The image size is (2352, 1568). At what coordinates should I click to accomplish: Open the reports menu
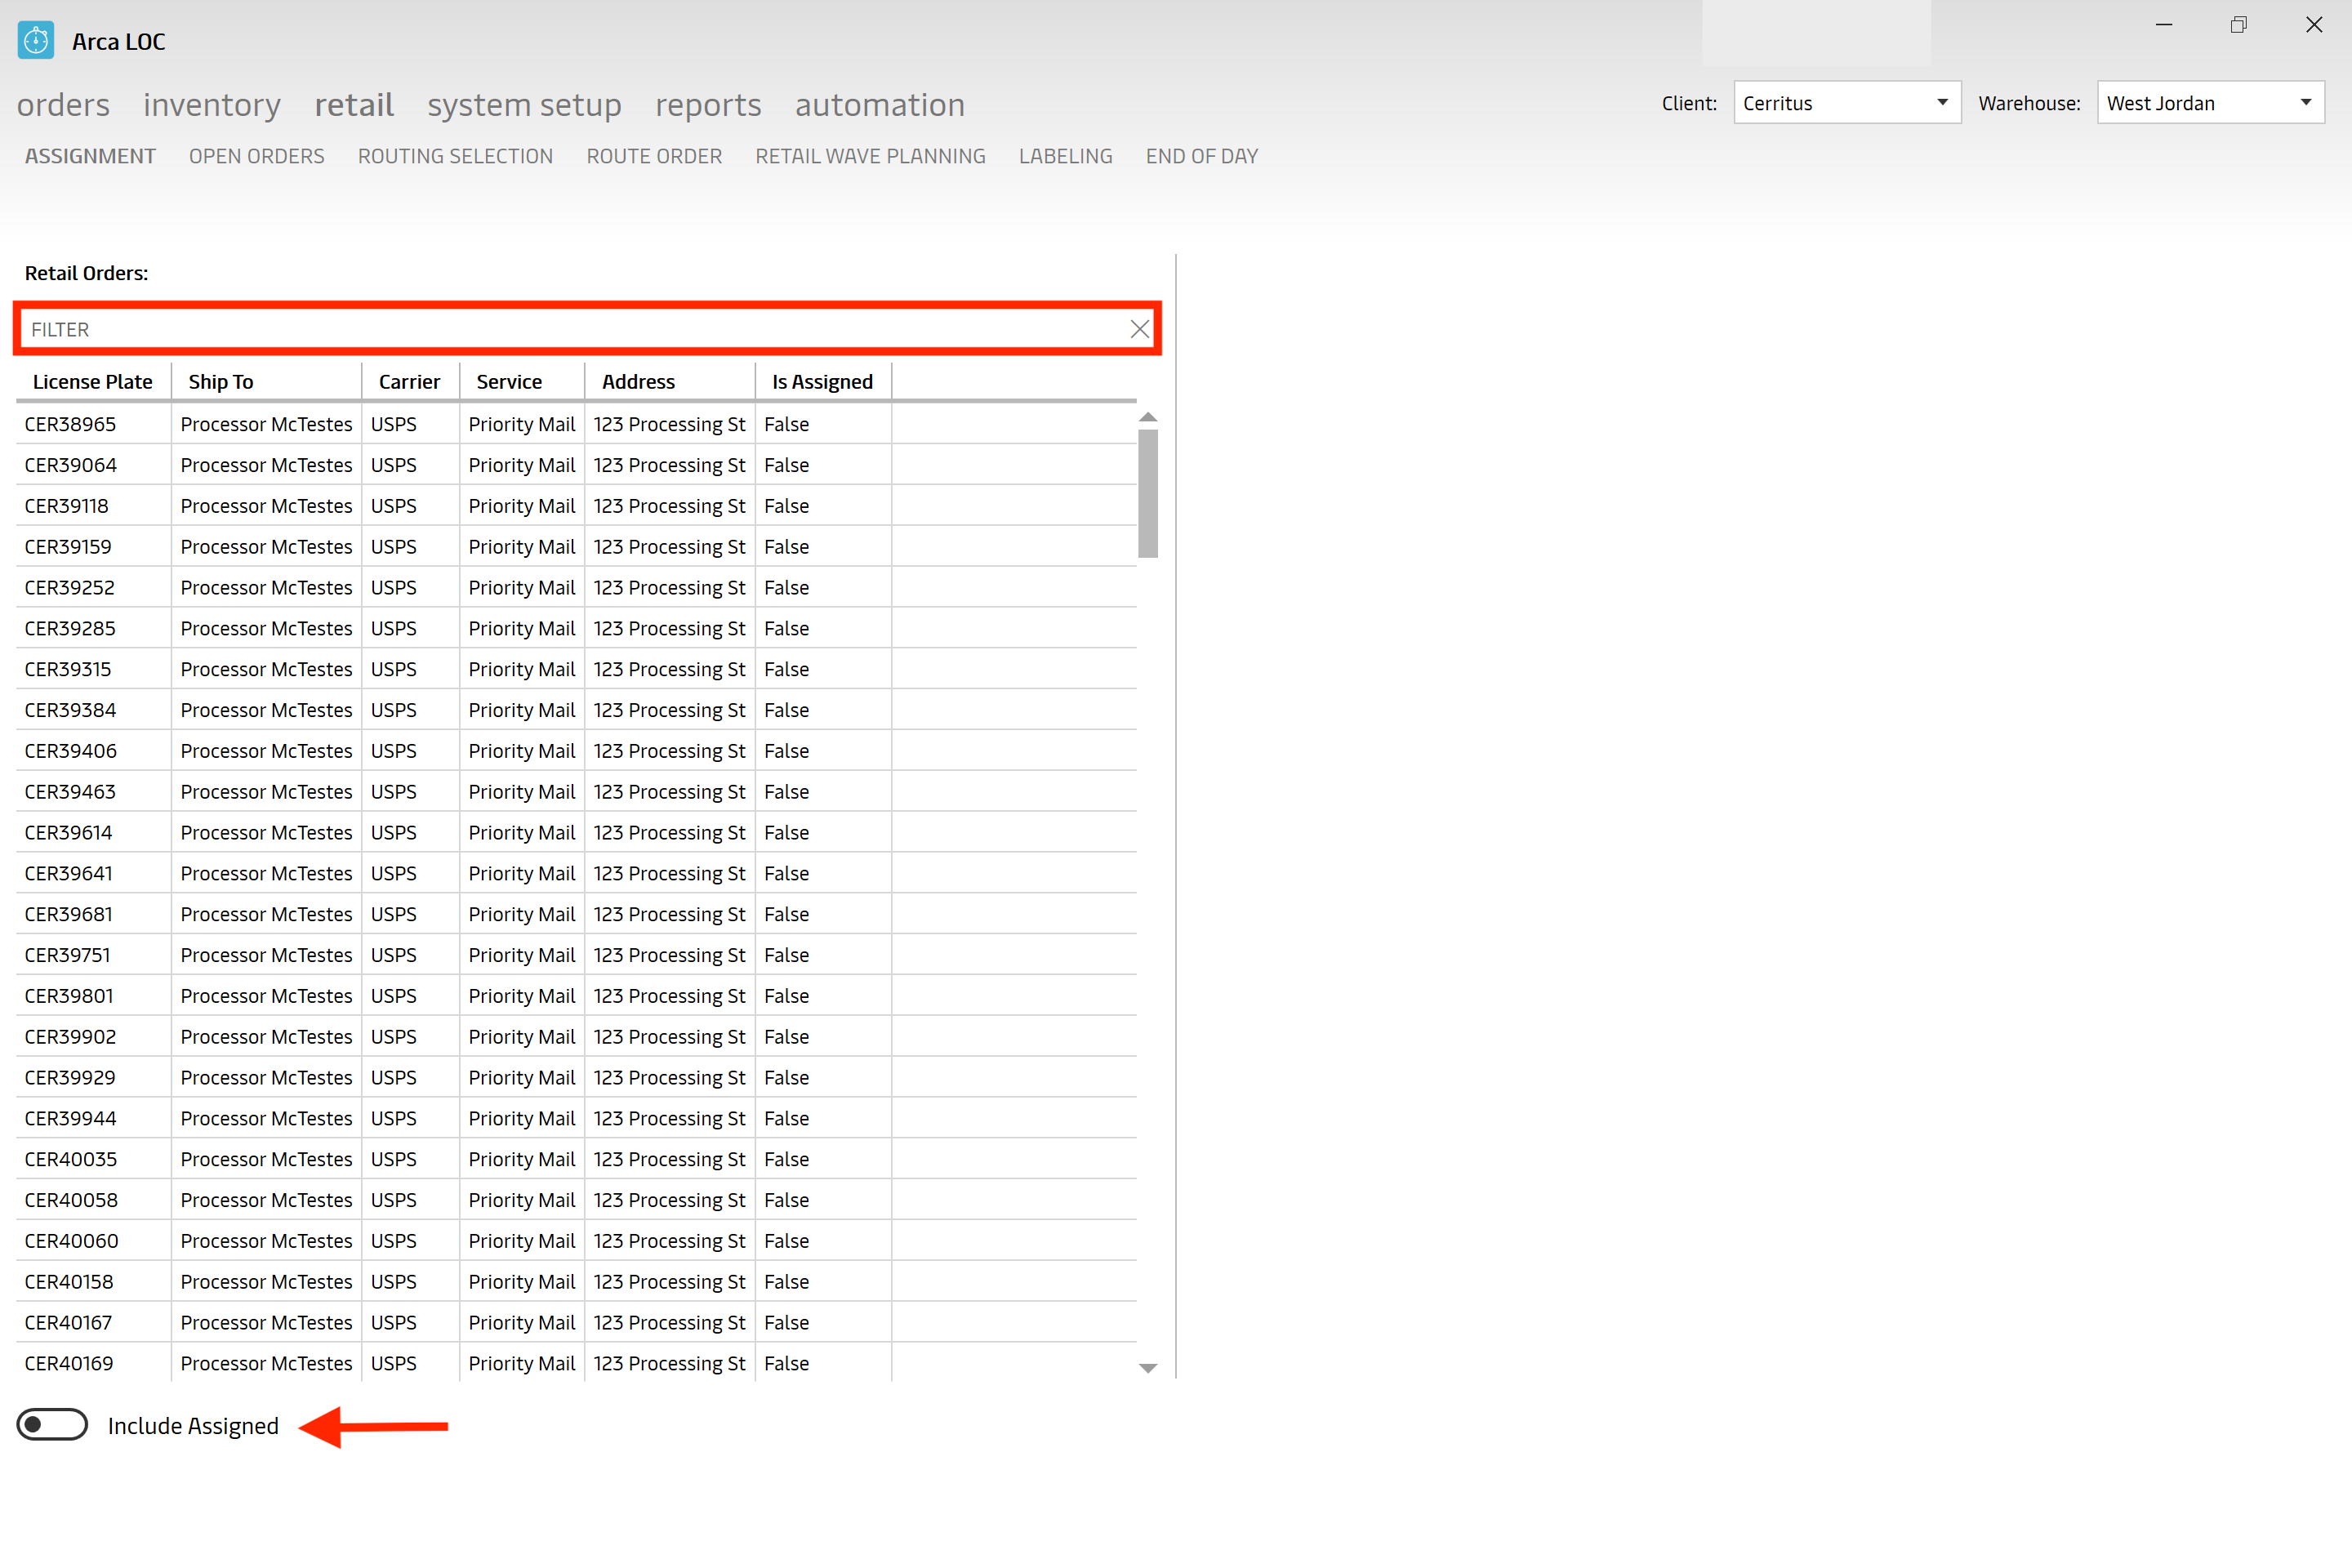click(x=707, y=103)
